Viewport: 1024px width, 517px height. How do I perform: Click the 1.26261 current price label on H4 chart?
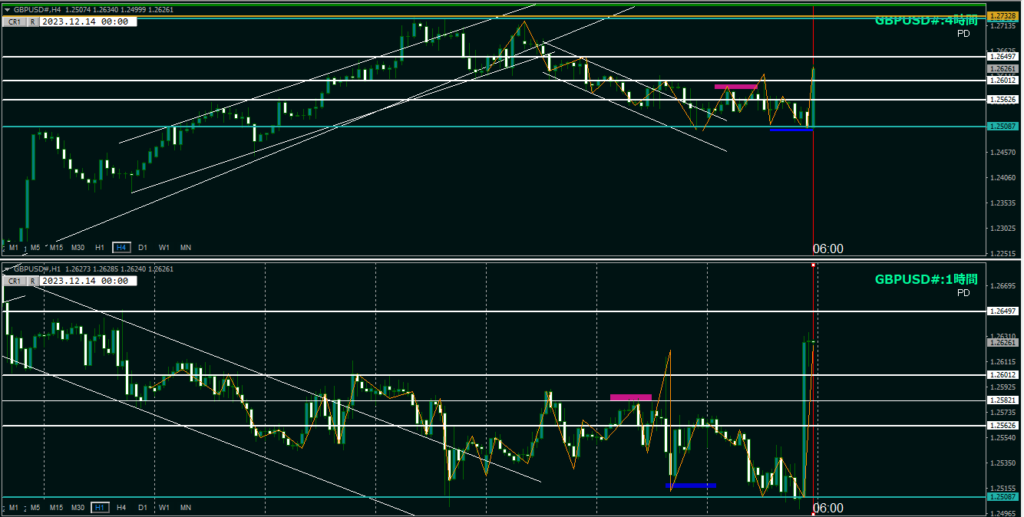1002,69
